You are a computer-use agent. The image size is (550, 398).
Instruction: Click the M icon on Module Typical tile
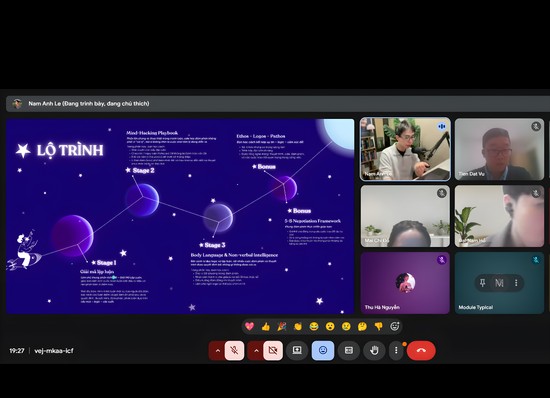coord(499,283)
